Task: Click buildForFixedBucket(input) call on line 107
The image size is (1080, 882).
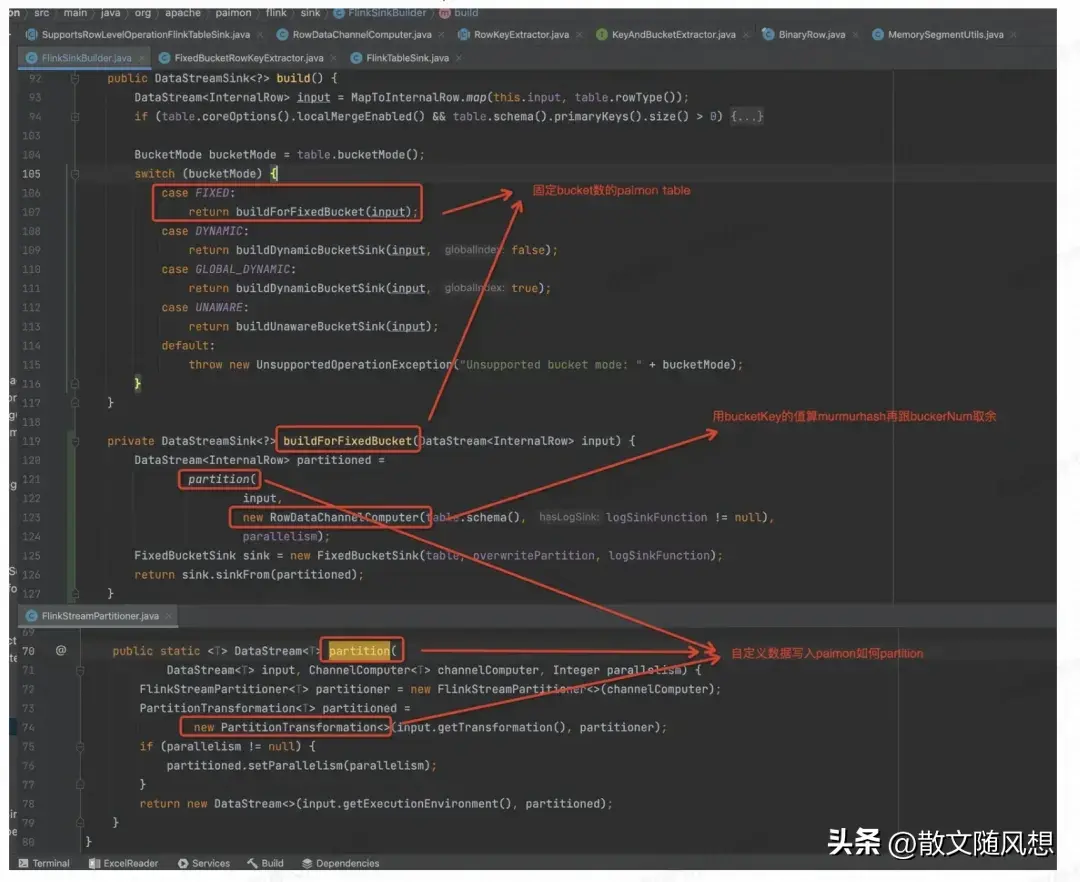Action: click(x=324, y=212)
